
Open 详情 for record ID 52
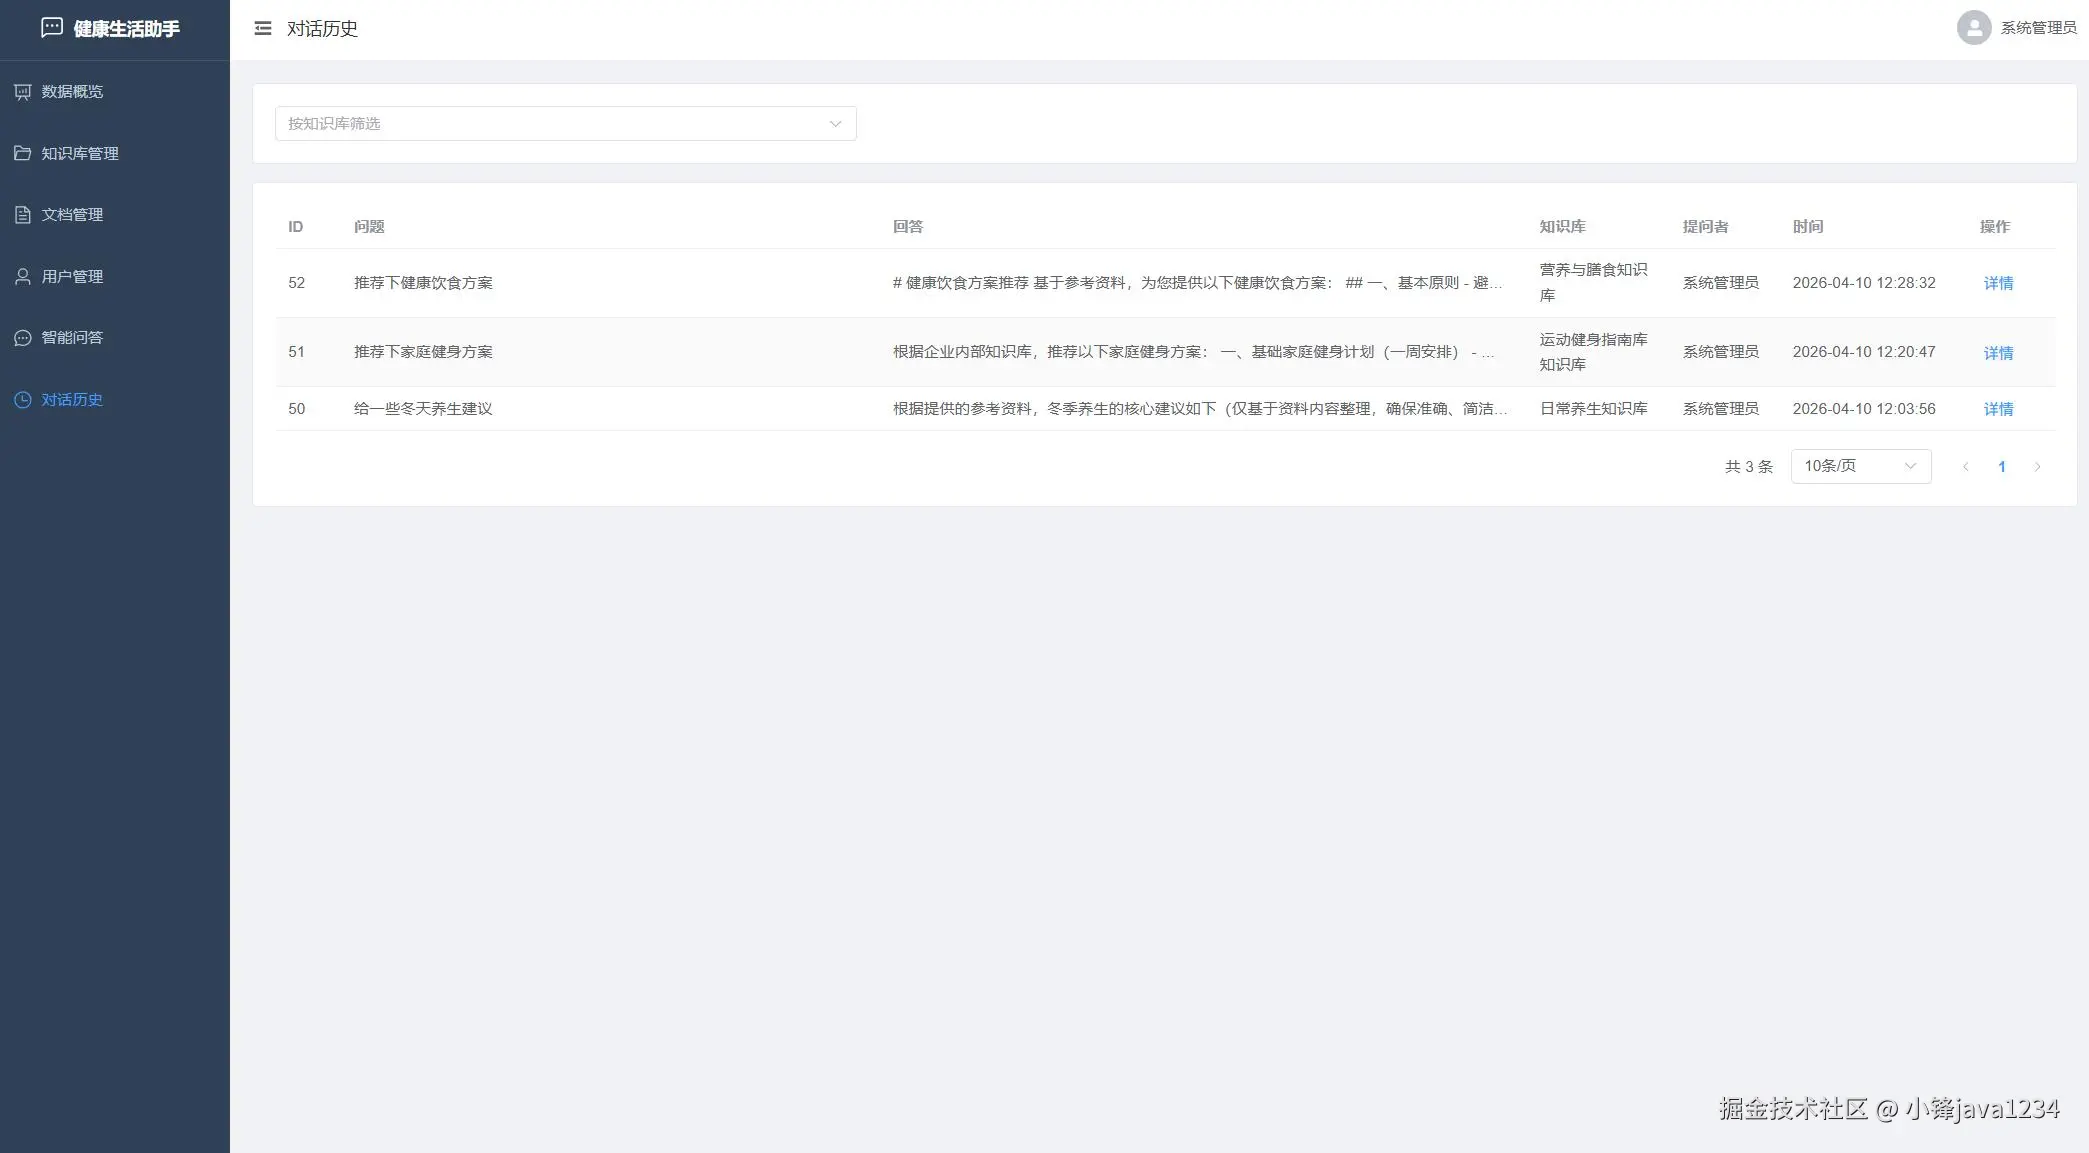coord(1998,283)
